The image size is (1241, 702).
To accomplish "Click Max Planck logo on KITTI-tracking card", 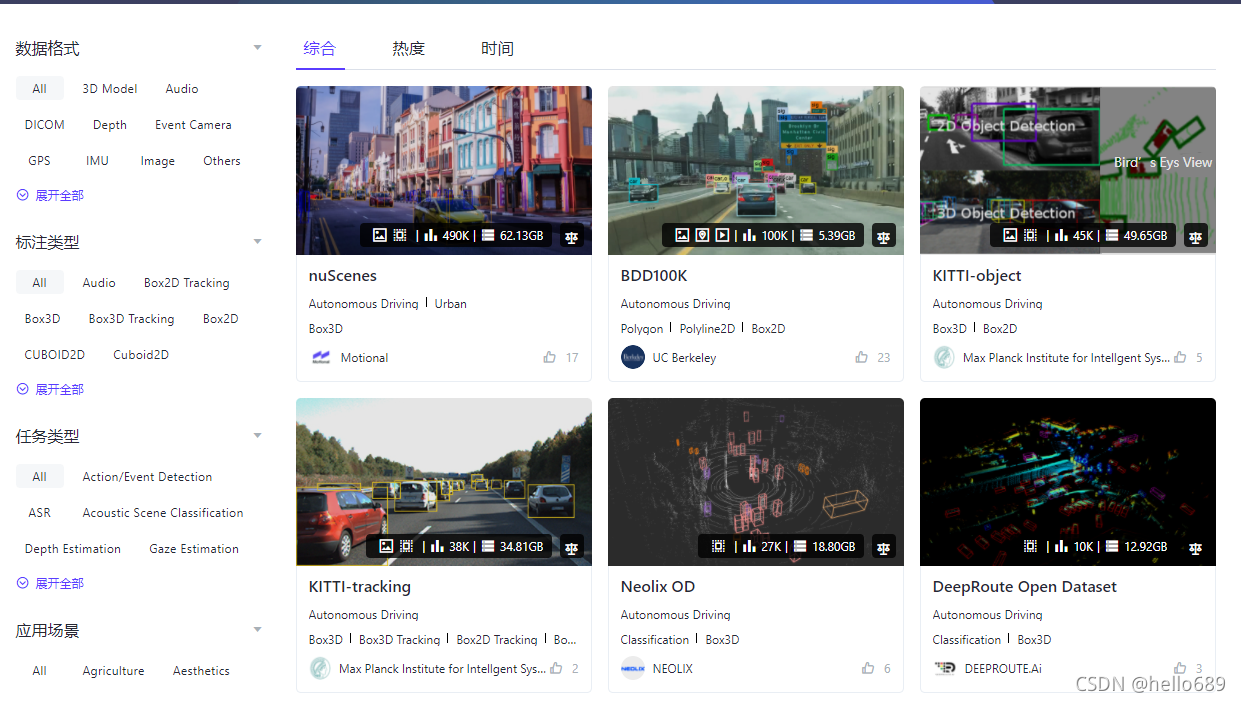I will [320, 668].
